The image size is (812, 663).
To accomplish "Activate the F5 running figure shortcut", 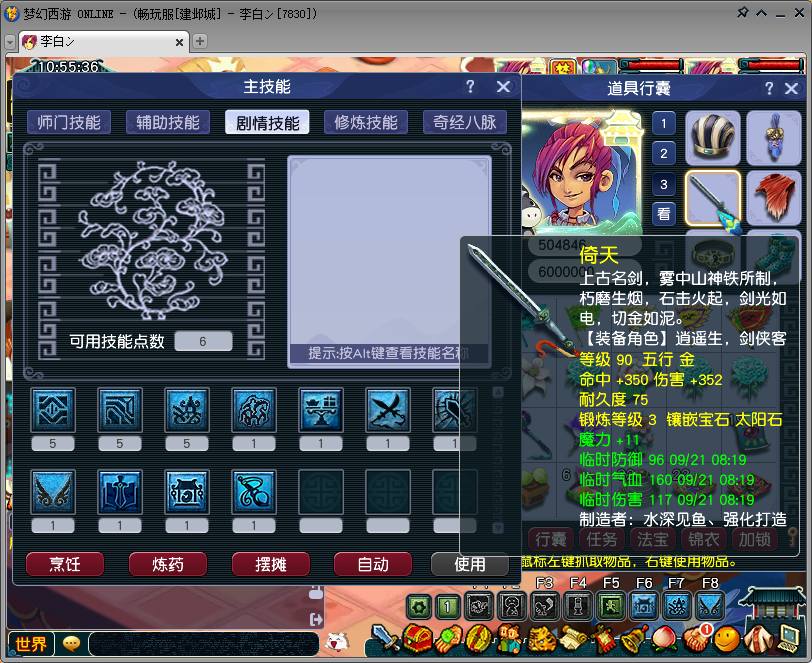I will (x=611, y=607).
